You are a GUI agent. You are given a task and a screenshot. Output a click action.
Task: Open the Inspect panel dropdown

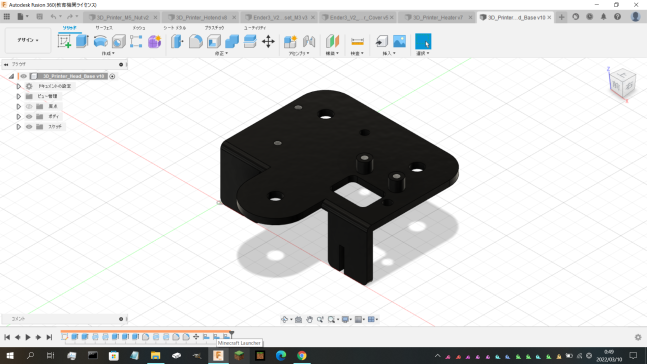tap(357, 54)
